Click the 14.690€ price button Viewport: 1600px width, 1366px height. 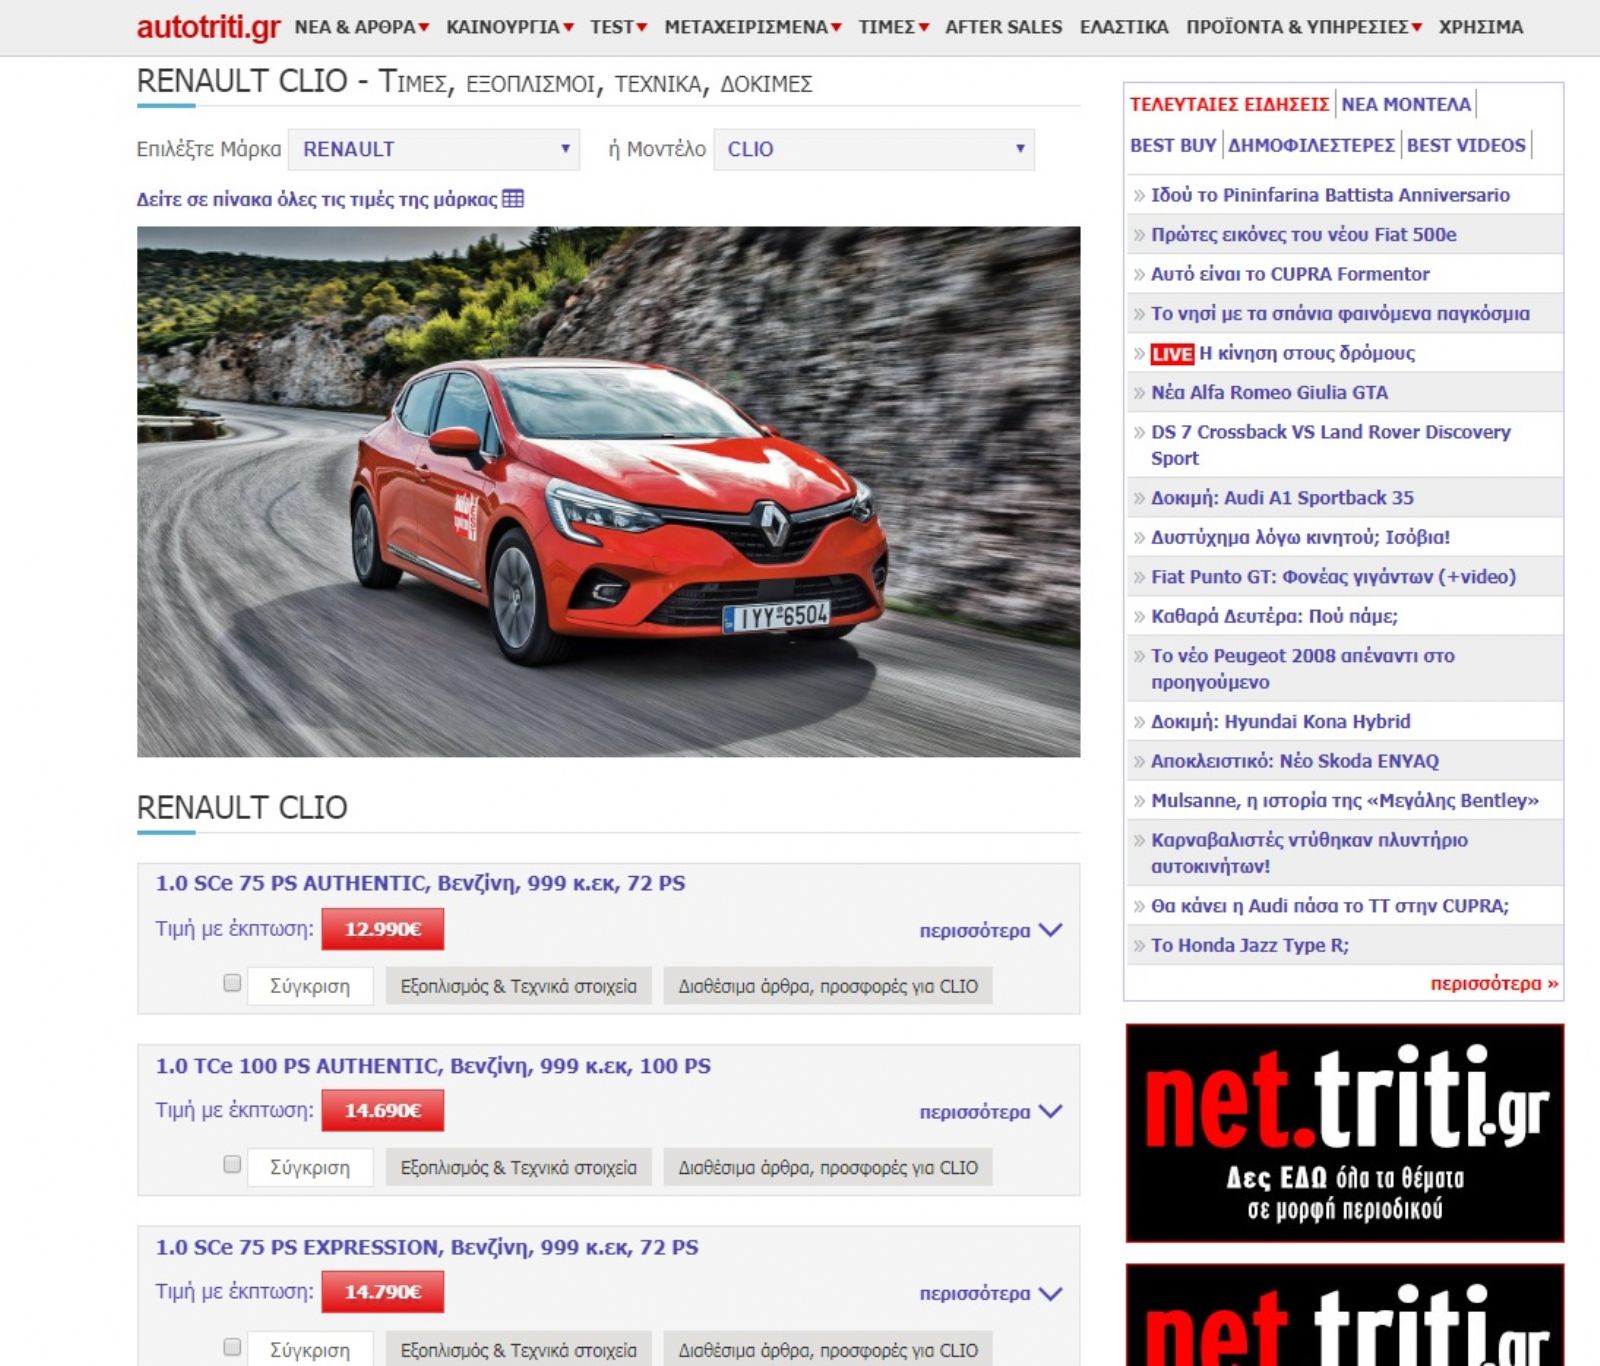tap(382, 1110)
